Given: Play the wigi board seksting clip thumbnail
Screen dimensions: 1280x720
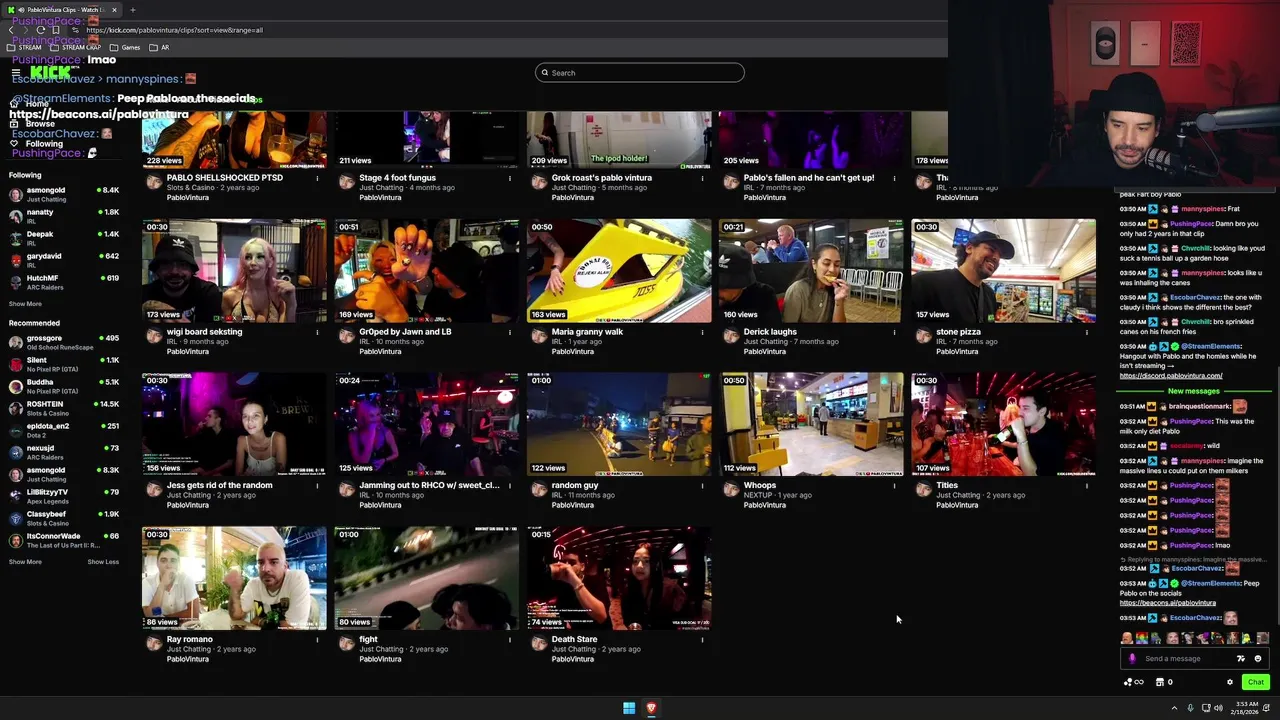Looking at the screenshot, I should [x=234, y=270].
